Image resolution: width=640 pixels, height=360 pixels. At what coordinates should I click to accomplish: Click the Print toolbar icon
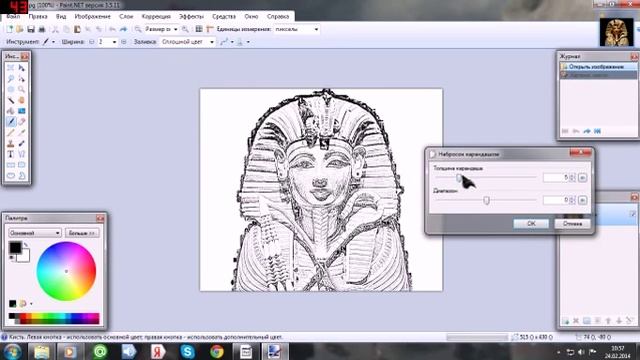(x=42, y=29)
